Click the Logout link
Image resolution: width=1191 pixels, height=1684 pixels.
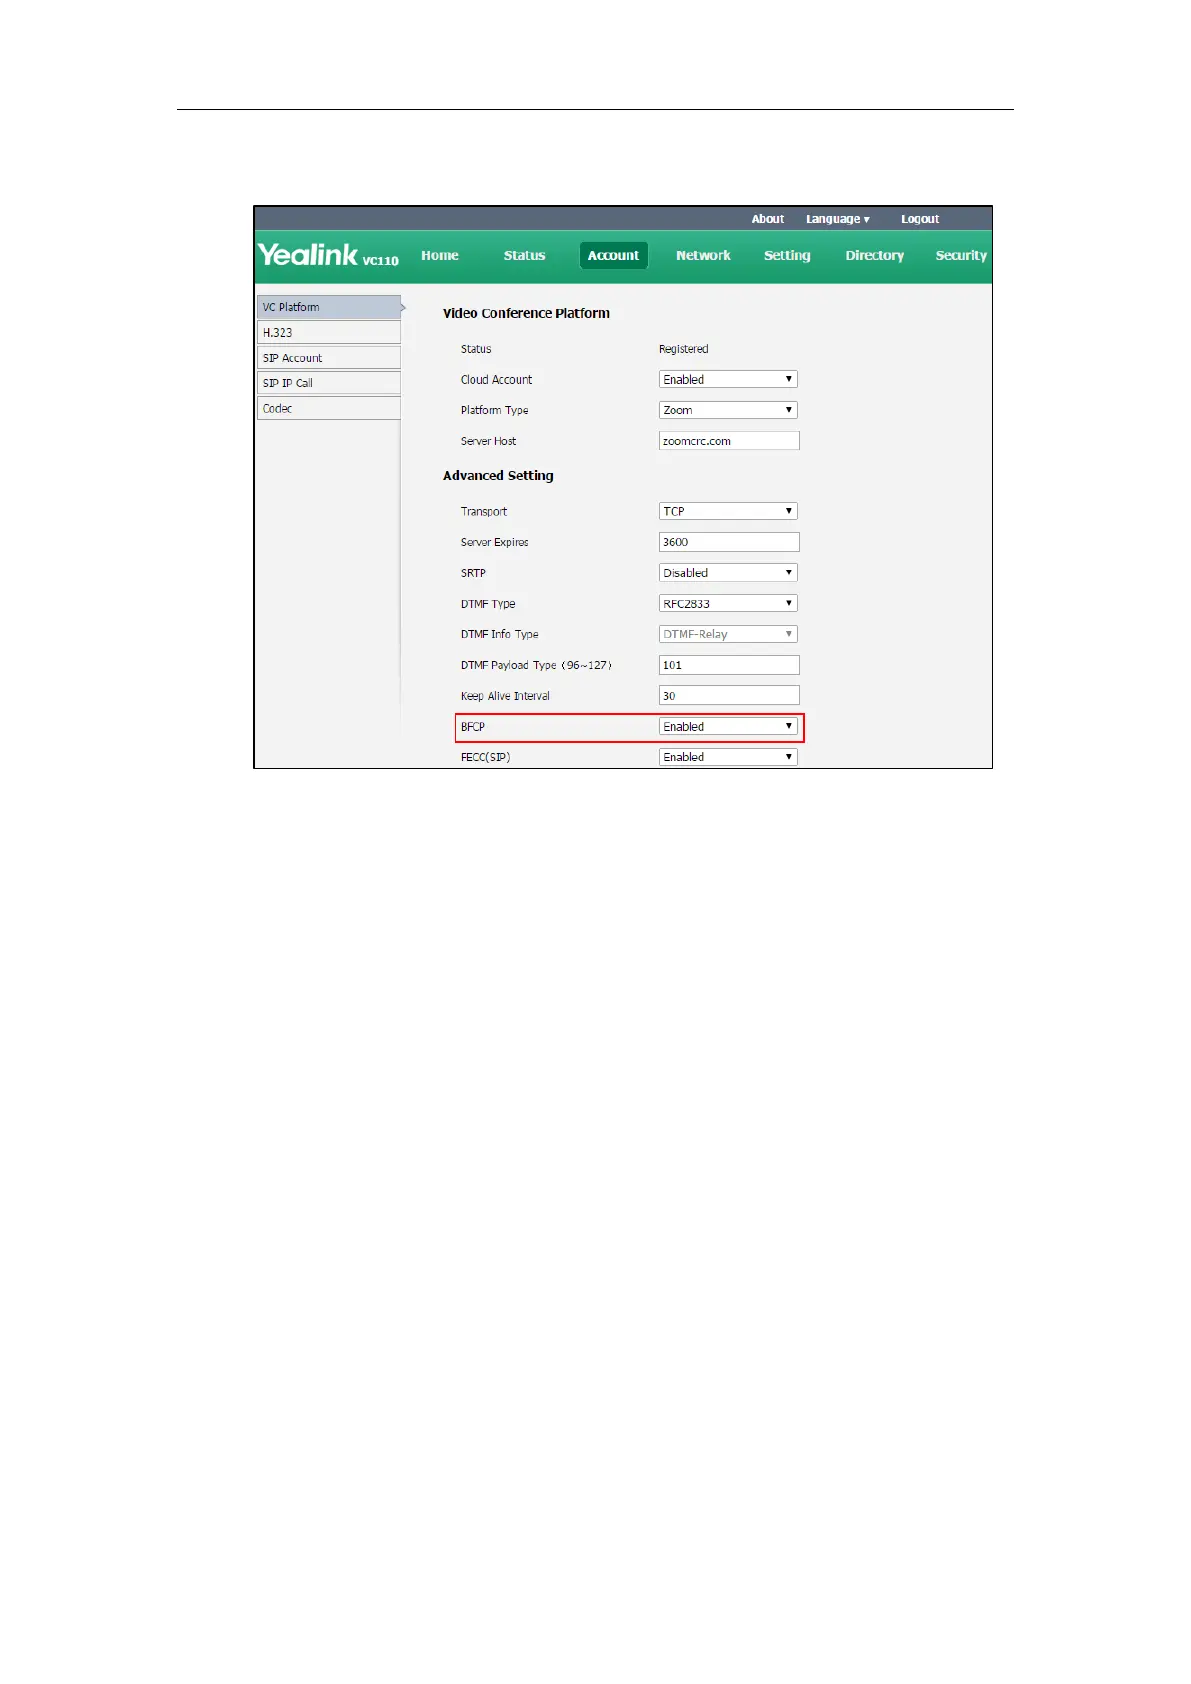(920, 219)
